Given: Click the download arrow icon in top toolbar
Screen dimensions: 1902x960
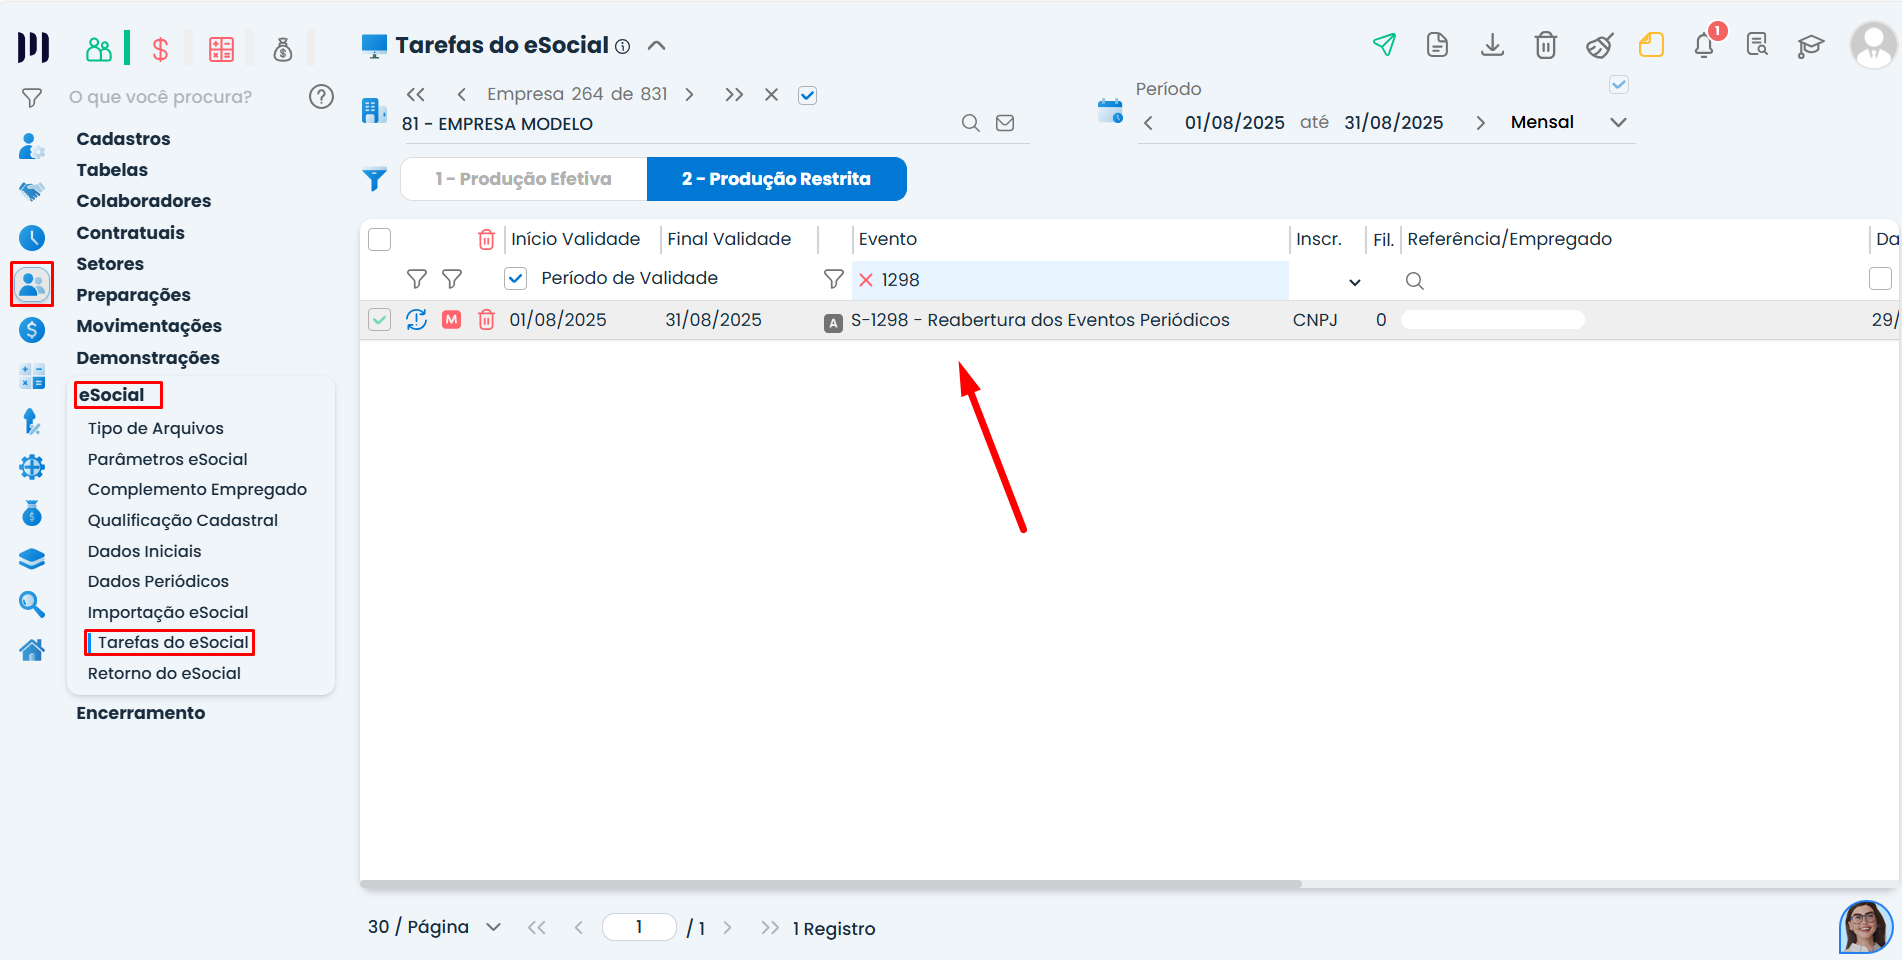Looking at the screenshot, I should click(1492, 45).
